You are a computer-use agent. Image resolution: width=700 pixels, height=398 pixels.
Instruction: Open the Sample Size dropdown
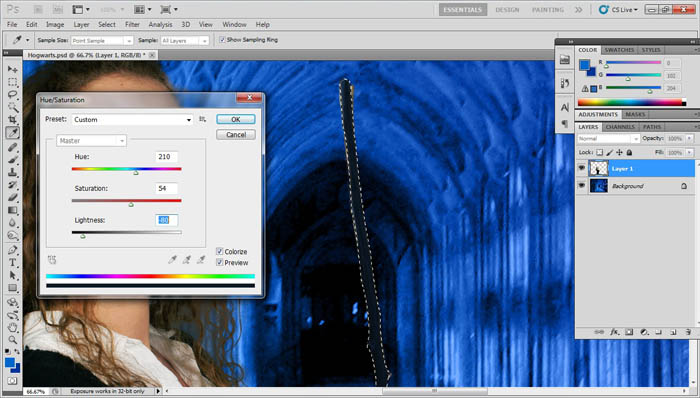click(102, 41)
